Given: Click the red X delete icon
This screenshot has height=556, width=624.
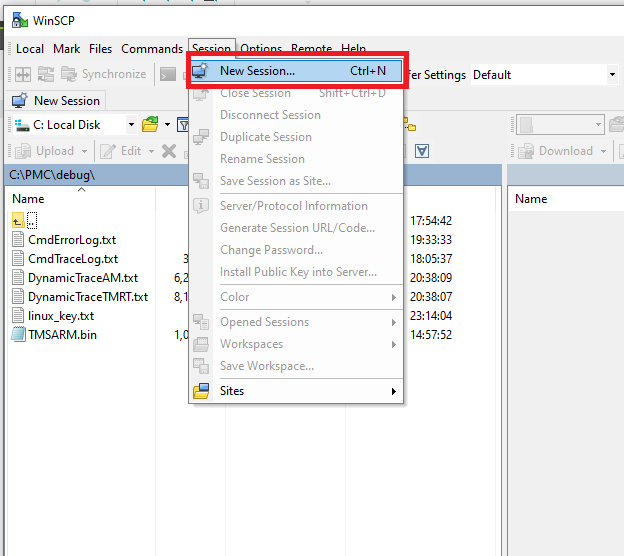Looking at the screenshot, I should pyautogui.click(x=168, y=151).
